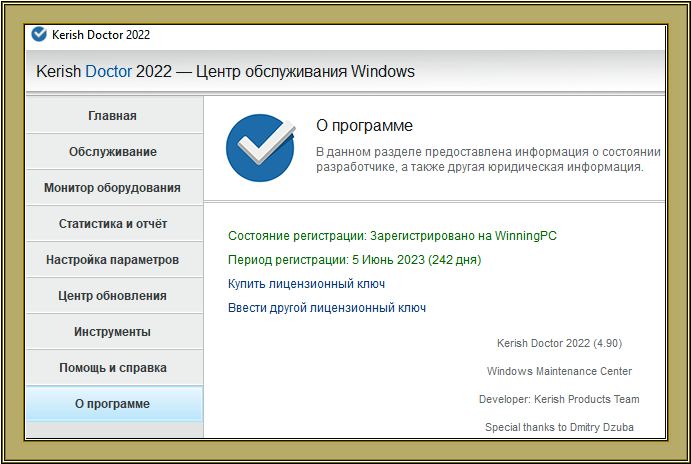691x464 pixels.
Task: Click Developer: Kerish Products Team text
Action: tap(559, 399)
